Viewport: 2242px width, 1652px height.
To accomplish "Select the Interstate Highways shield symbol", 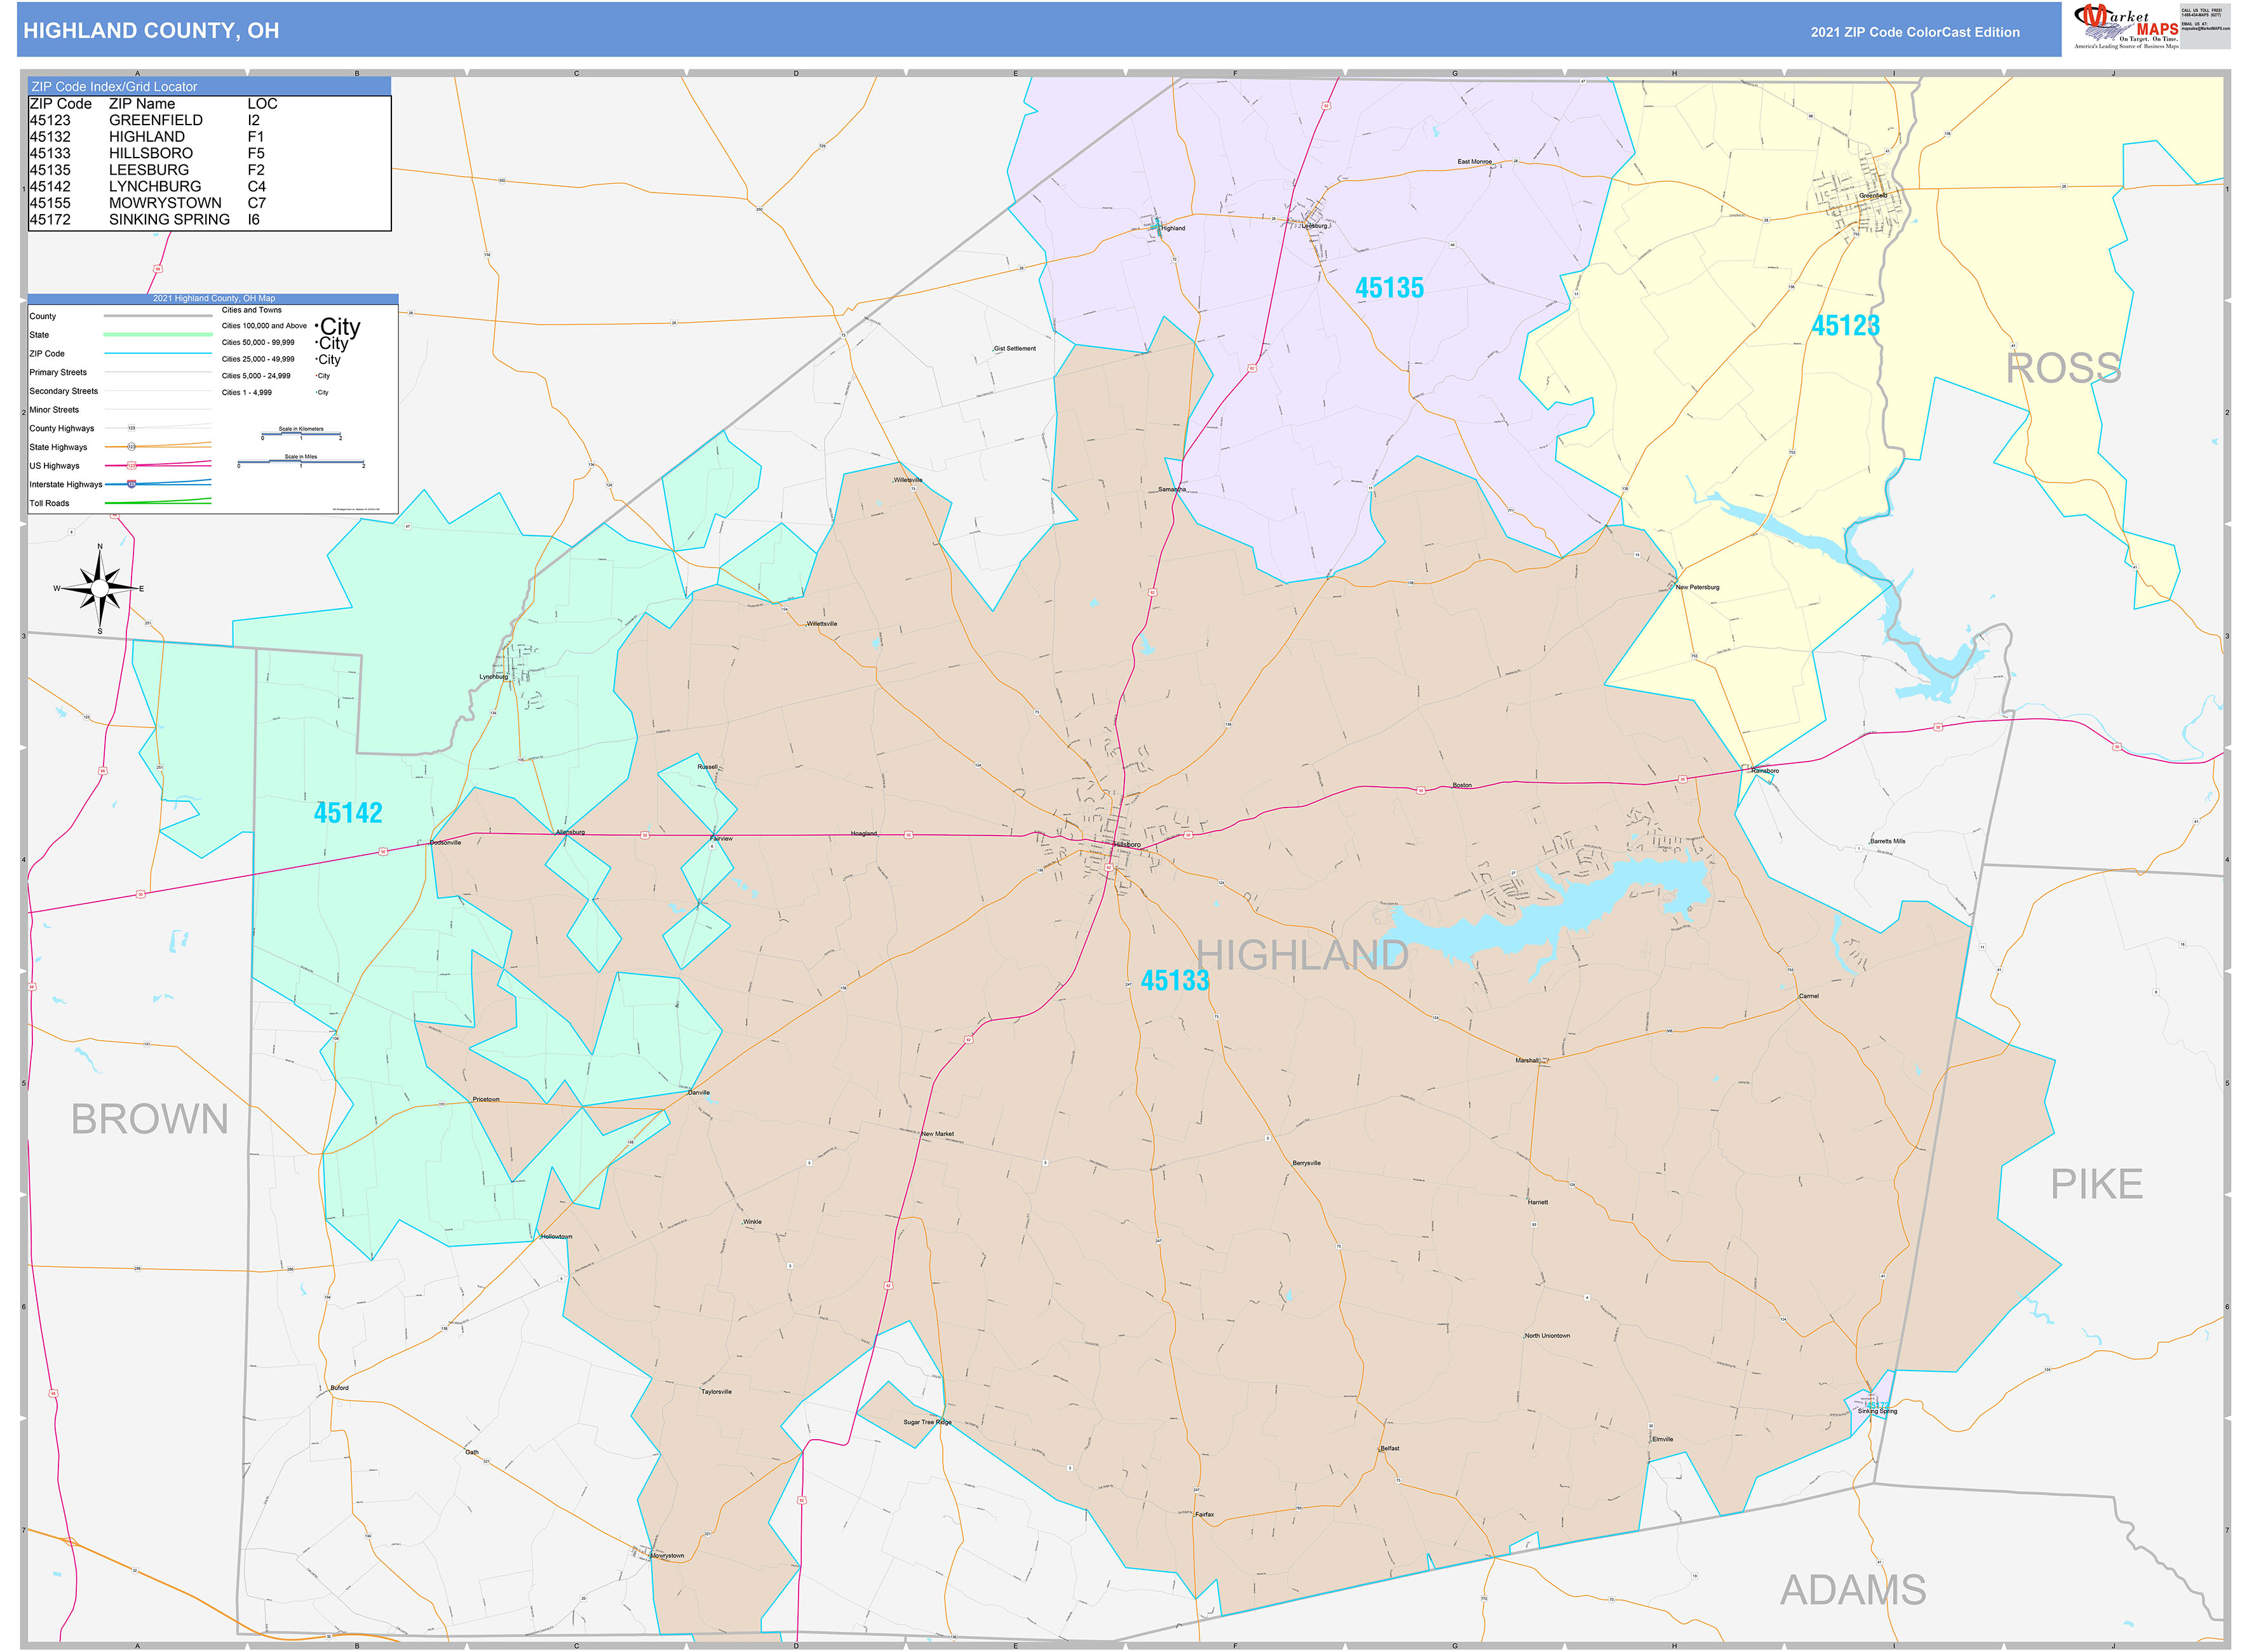I will pos(131,485).
